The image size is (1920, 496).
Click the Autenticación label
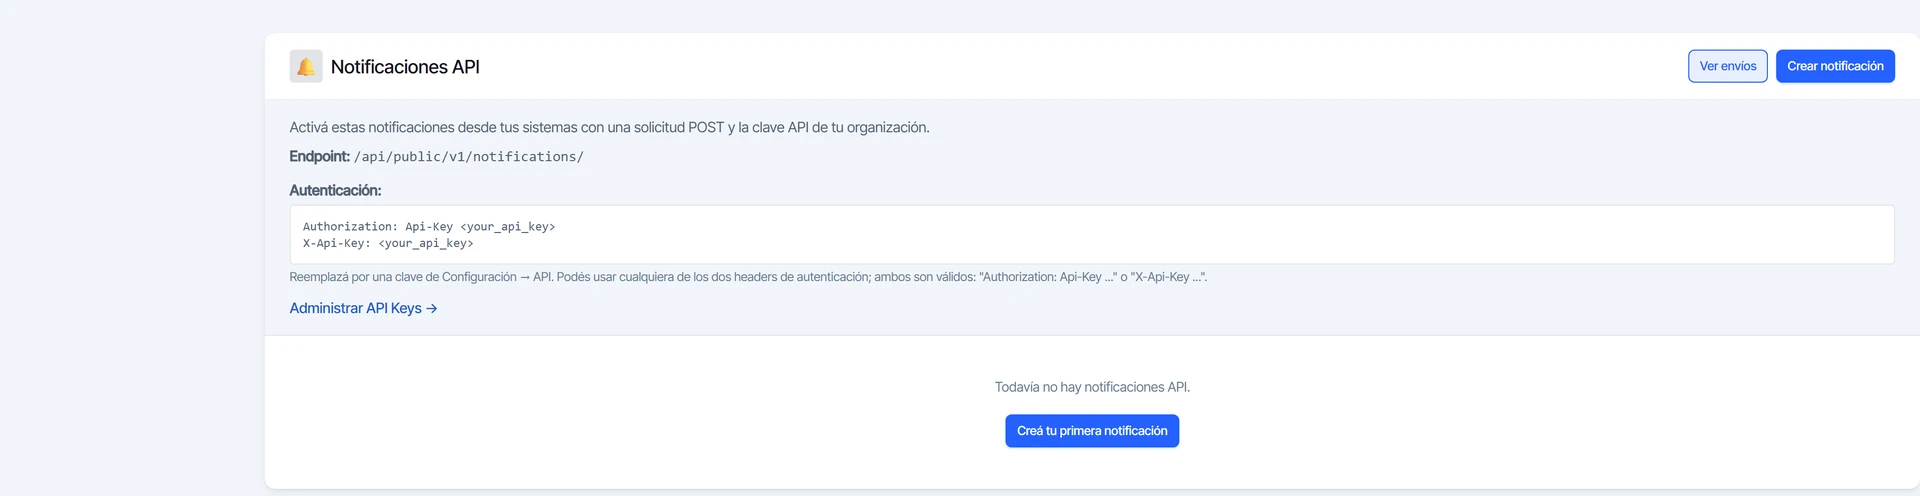[x=335, y=190]
